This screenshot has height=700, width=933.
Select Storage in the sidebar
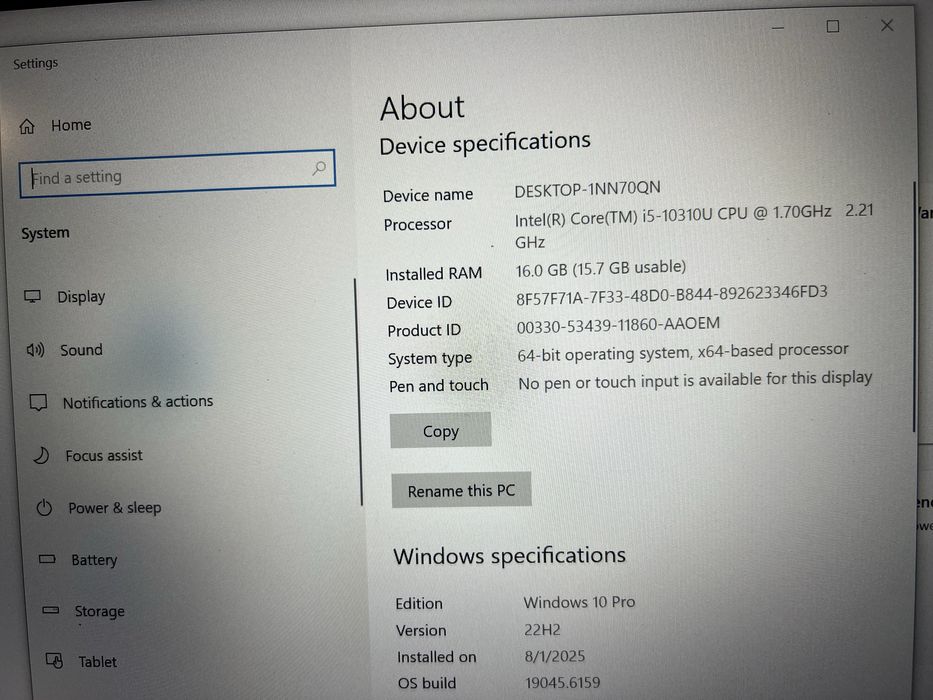coord(99,611)
